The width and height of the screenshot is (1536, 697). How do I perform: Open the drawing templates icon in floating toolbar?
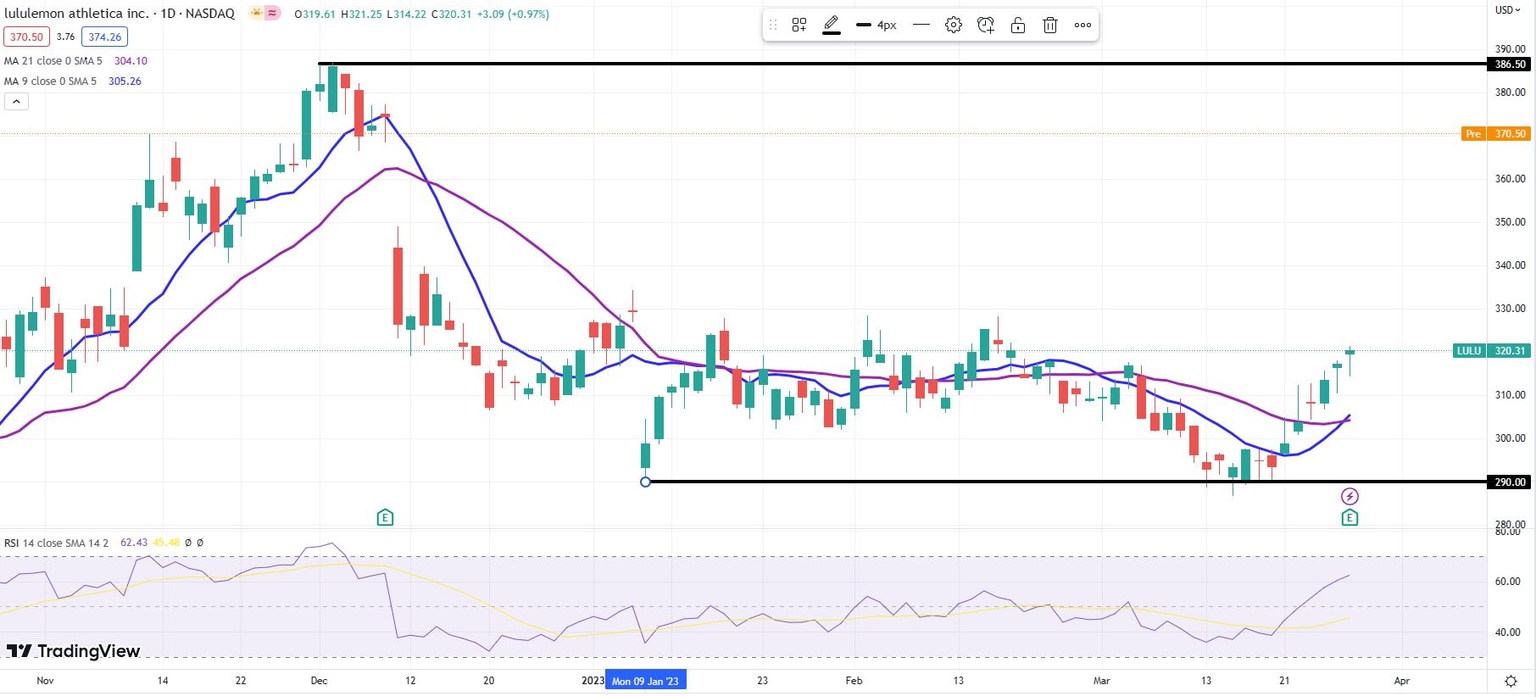pyautogui.click(x=799, y=25)
